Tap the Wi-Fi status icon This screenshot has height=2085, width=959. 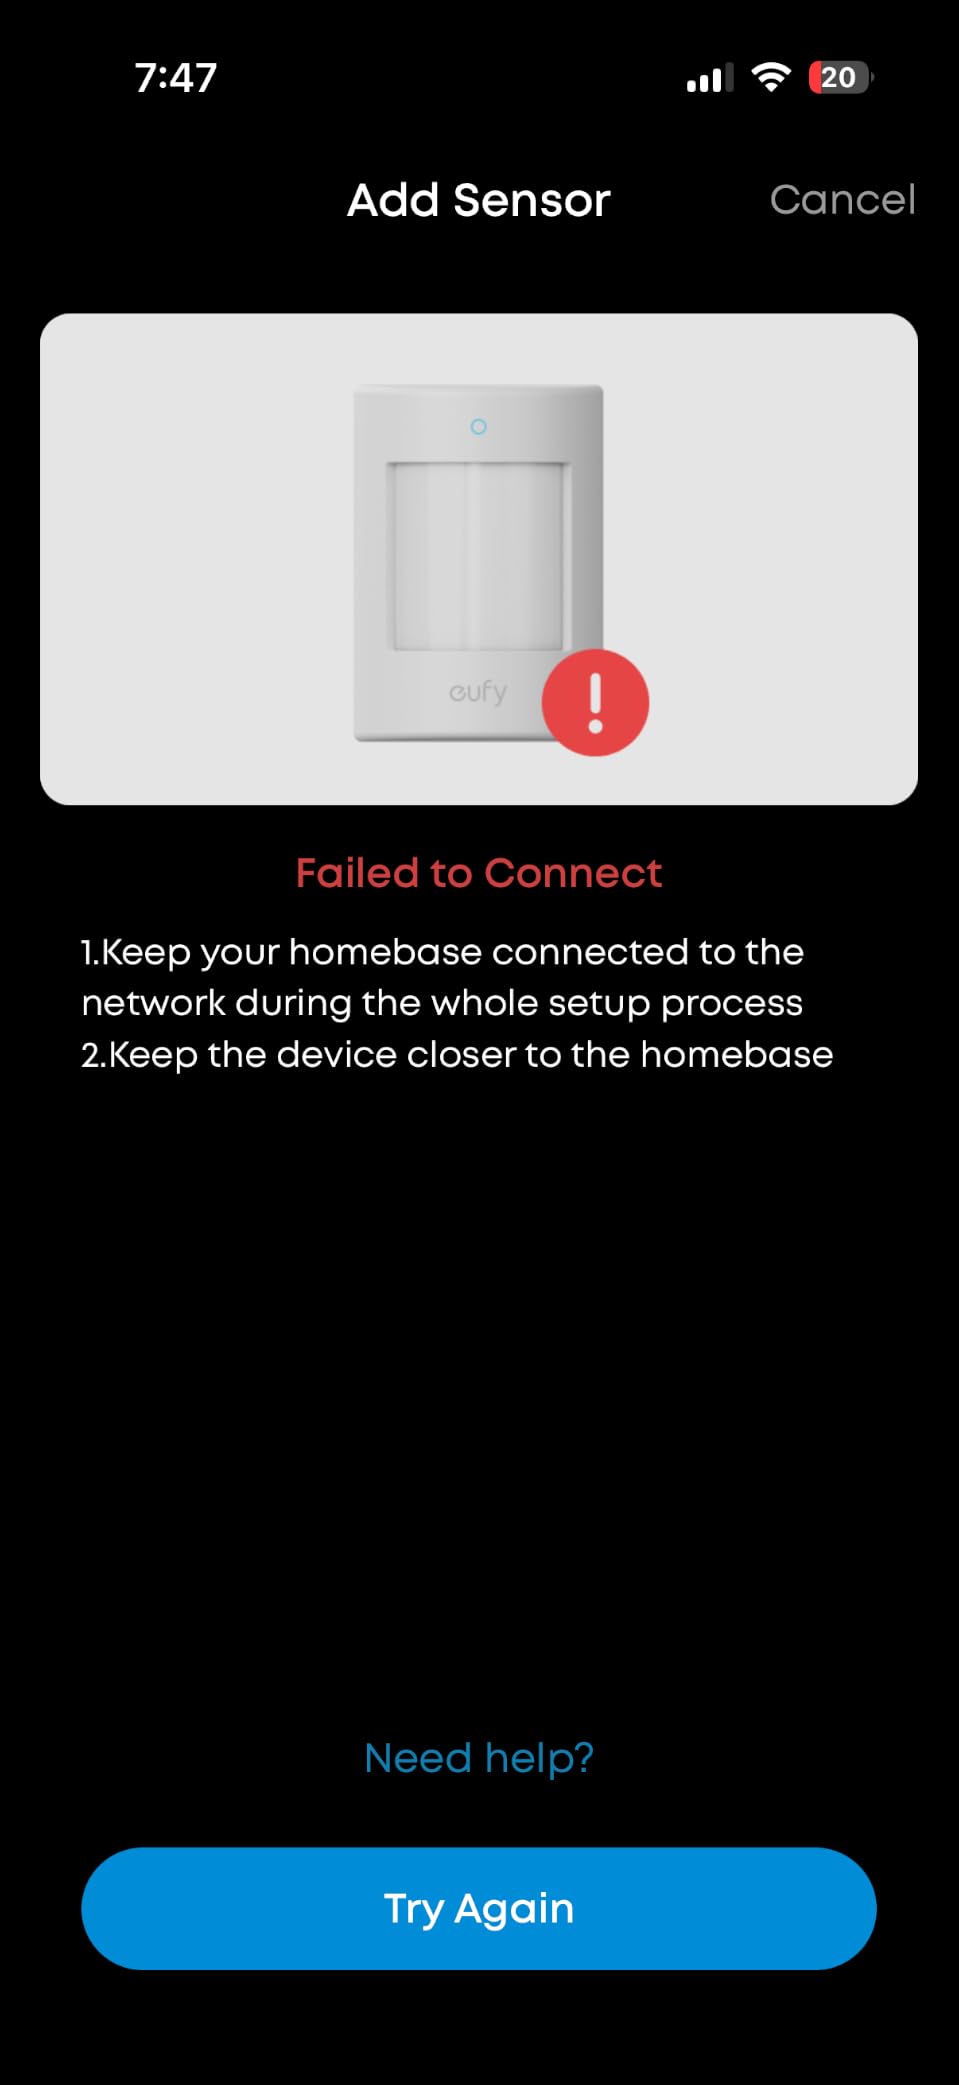coord(770,77)
